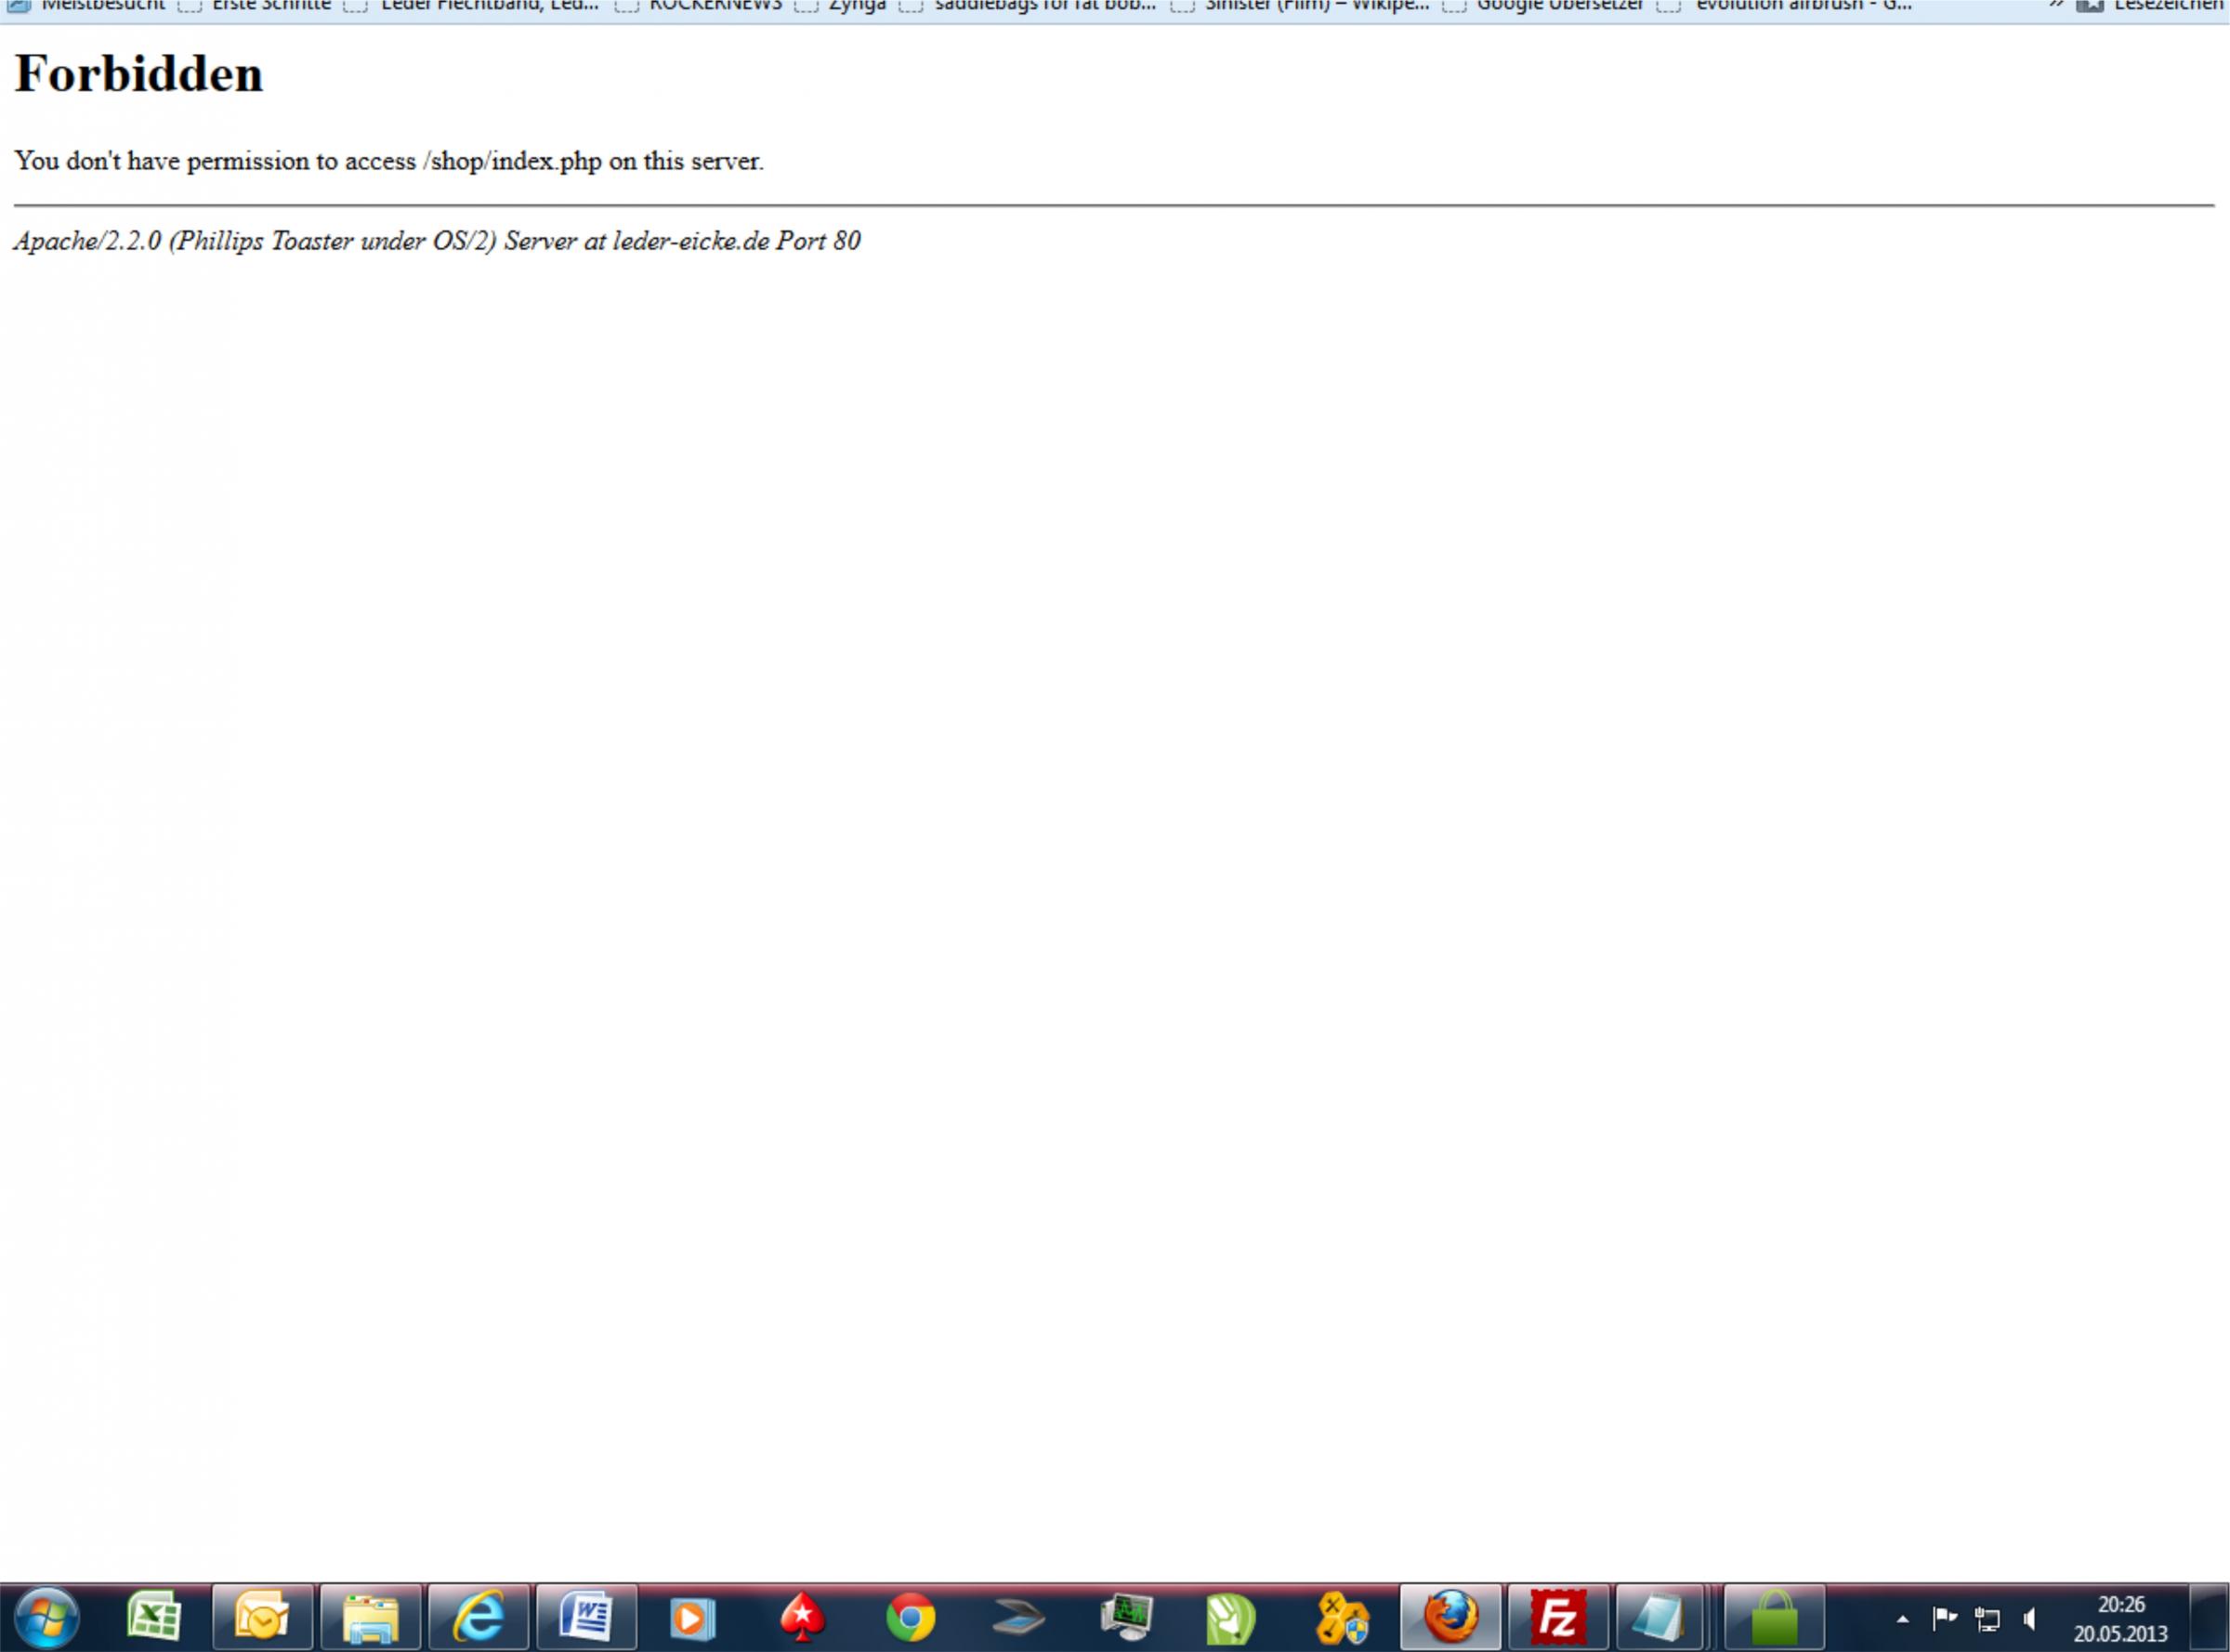Screen dimensions: 2230x1652
Task: Open the Windows Start menu
Action: pos(46,1617)
